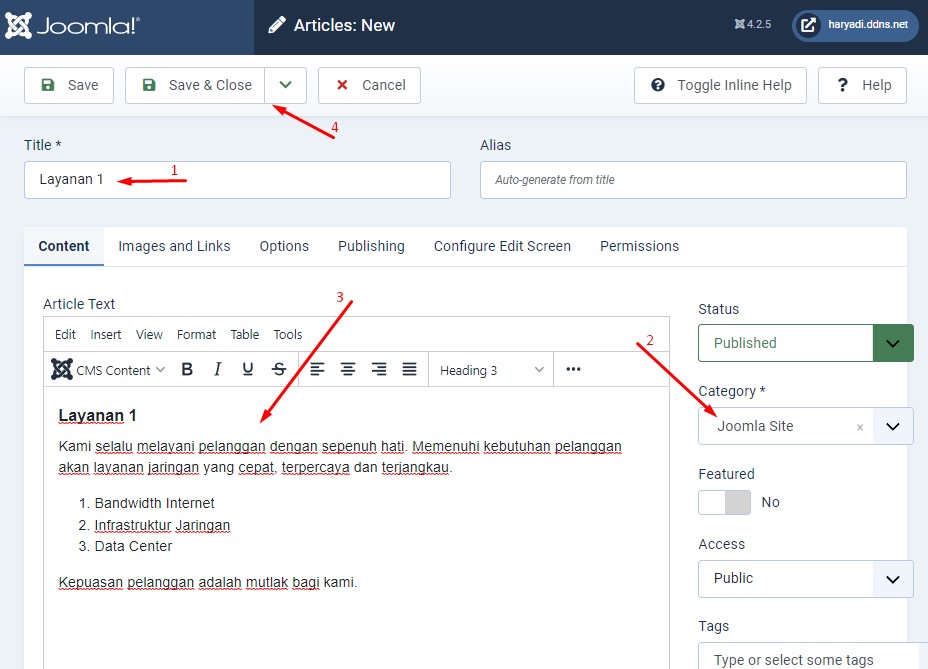Justify the article text

(409, 370)
